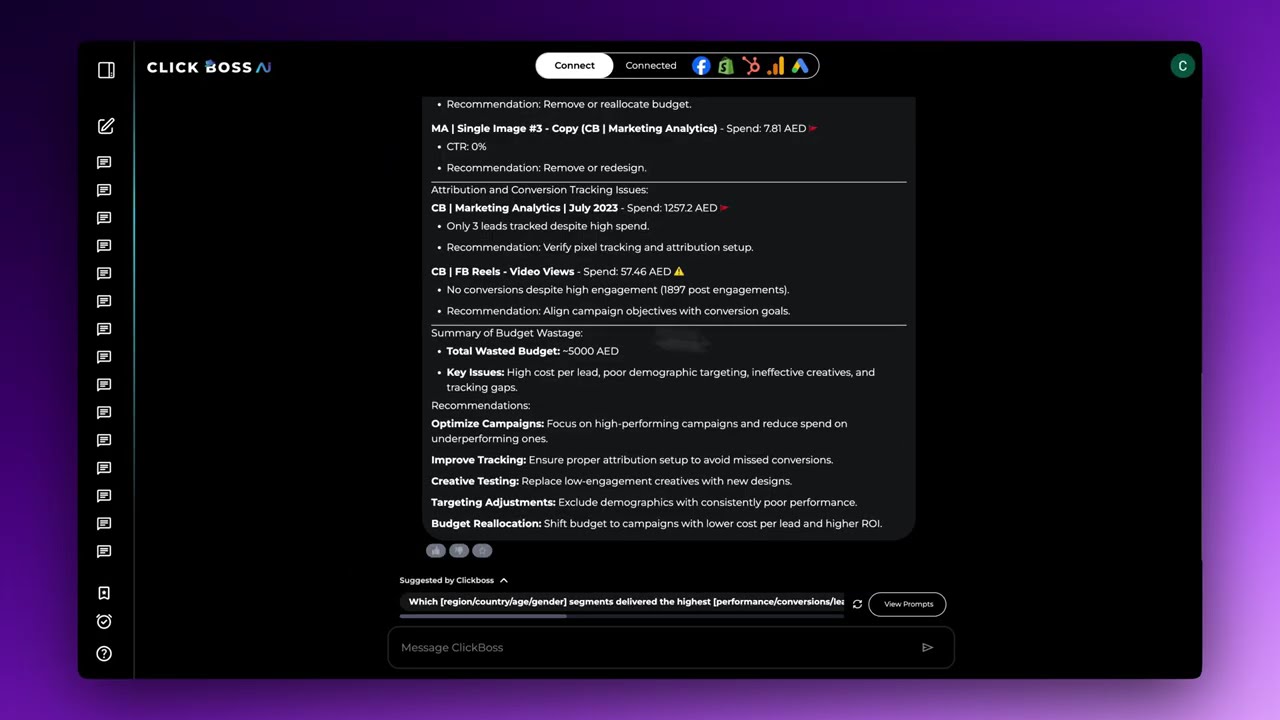Viewport: 1280px width, 720px height.
Task: Open the topmost chat history icon
Action: point(104,162)
